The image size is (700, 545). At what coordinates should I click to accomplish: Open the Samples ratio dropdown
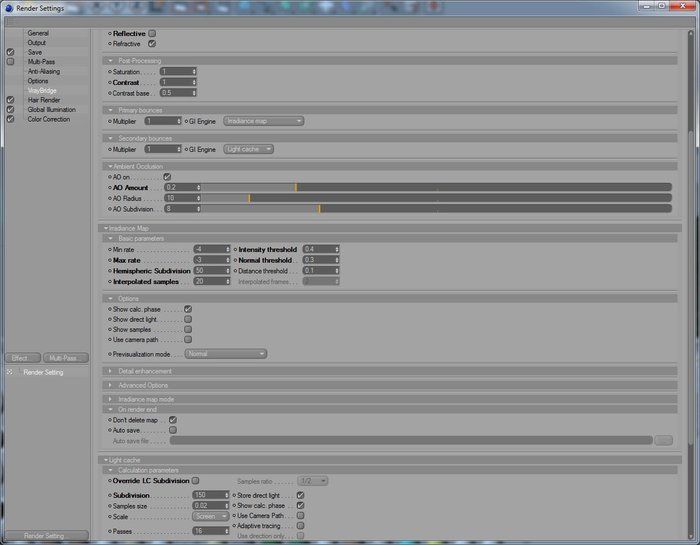[312, 481]
